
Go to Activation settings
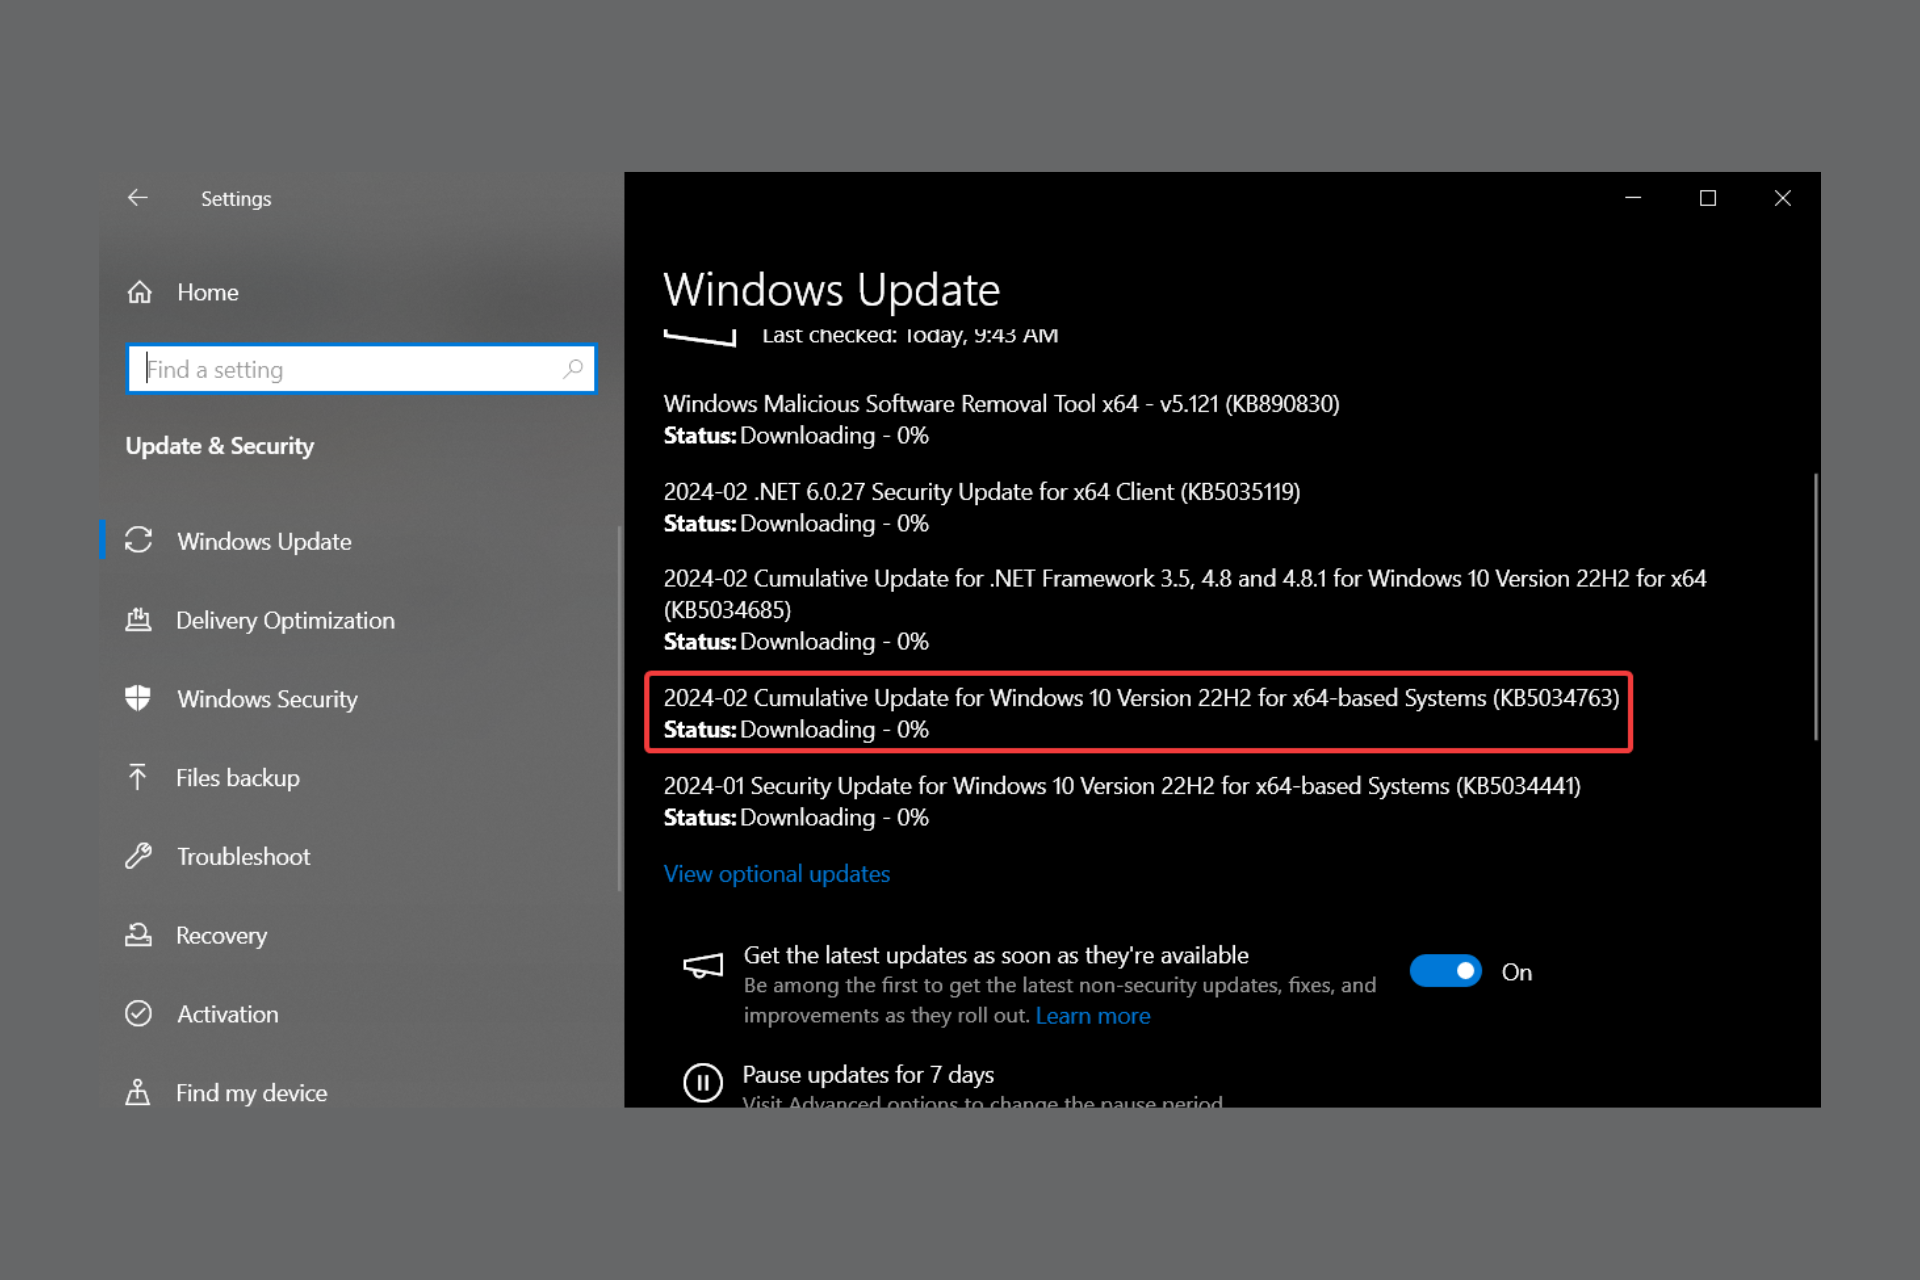click(x=228, y=1014)
